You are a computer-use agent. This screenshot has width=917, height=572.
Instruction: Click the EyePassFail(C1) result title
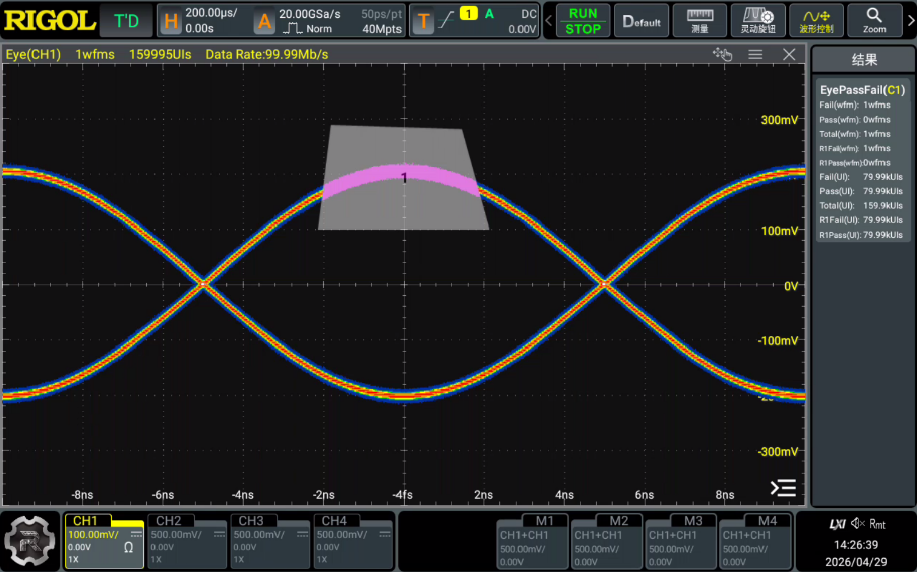[x=862, y=90]
